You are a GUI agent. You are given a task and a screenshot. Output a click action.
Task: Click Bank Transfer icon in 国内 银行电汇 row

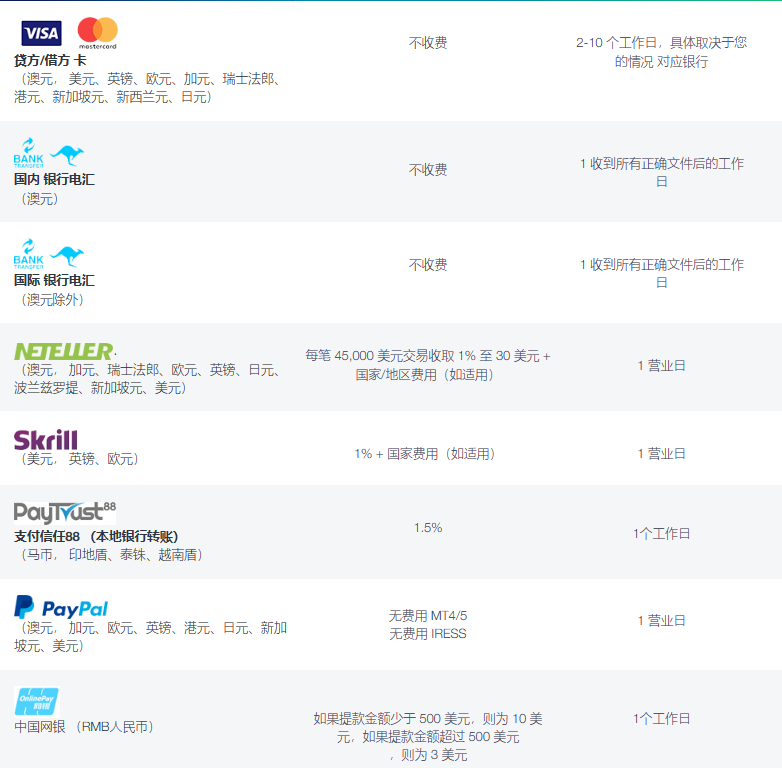click(28, 153)
